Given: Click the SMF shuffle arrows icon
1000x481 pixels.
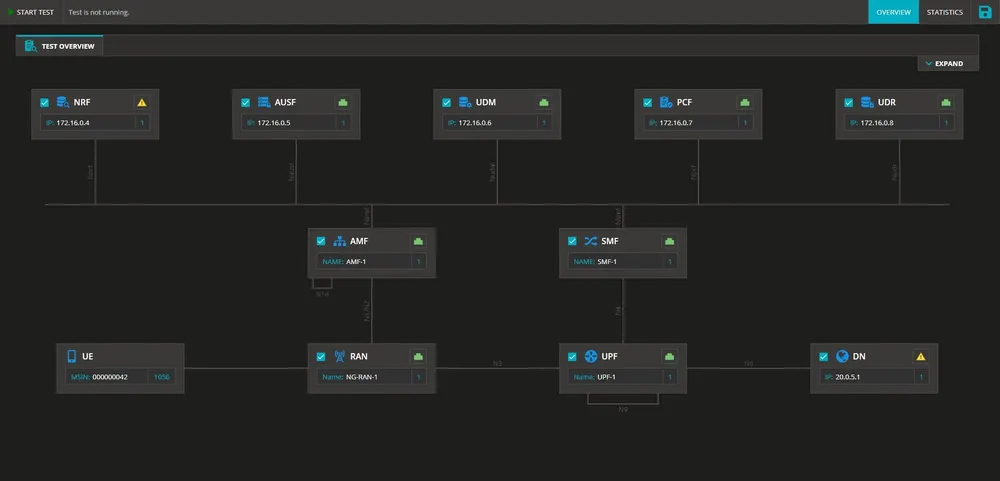Looking at the screenshot, I should point(590,241).
